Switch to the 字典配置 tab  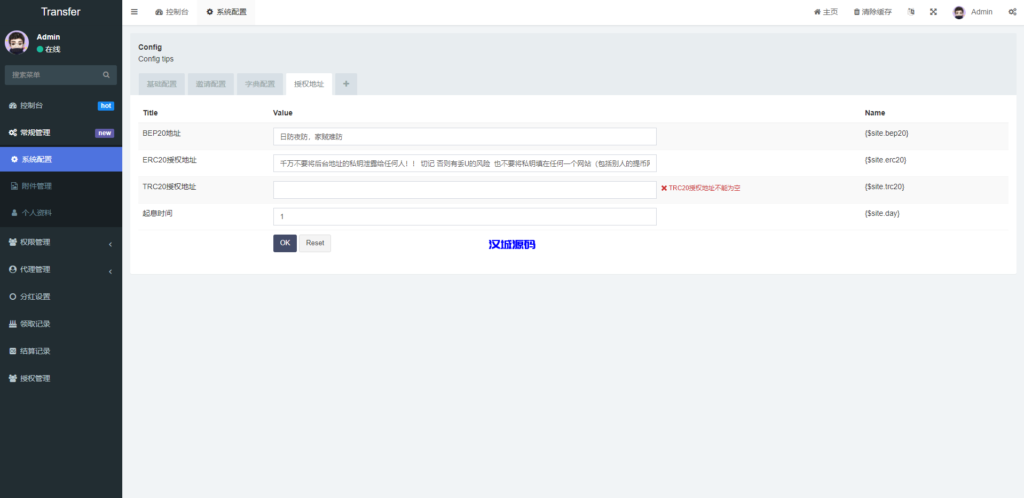[260, 85]
